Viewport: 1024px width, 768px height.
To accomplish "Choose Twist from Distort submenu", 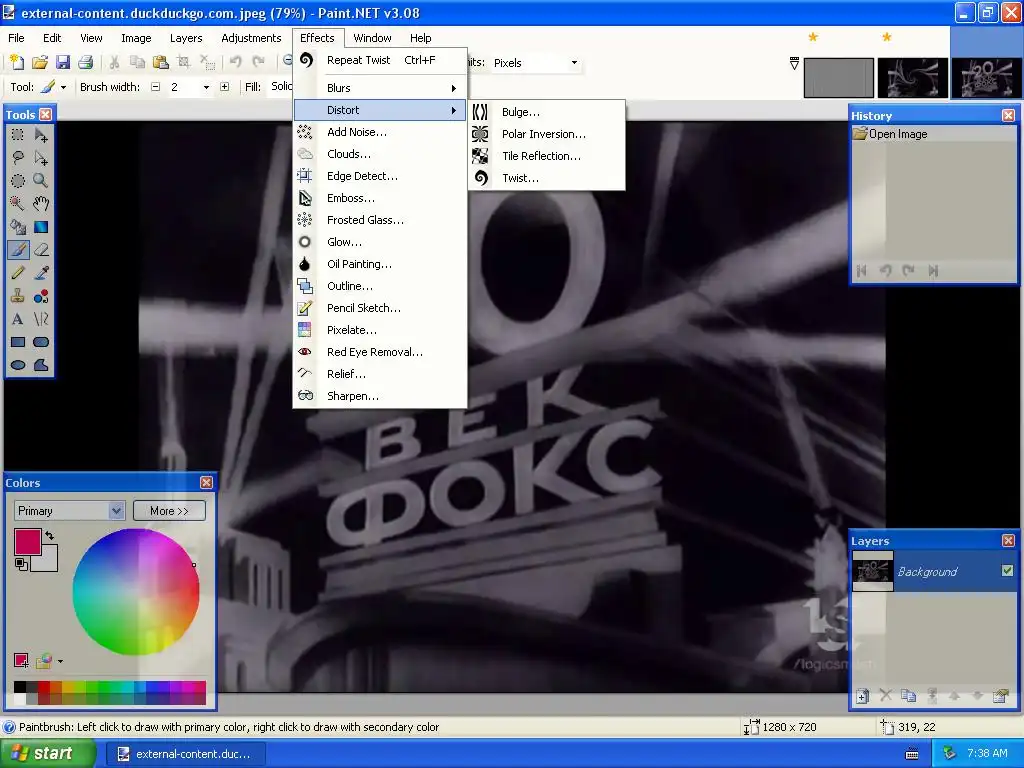I will [547, 178].
